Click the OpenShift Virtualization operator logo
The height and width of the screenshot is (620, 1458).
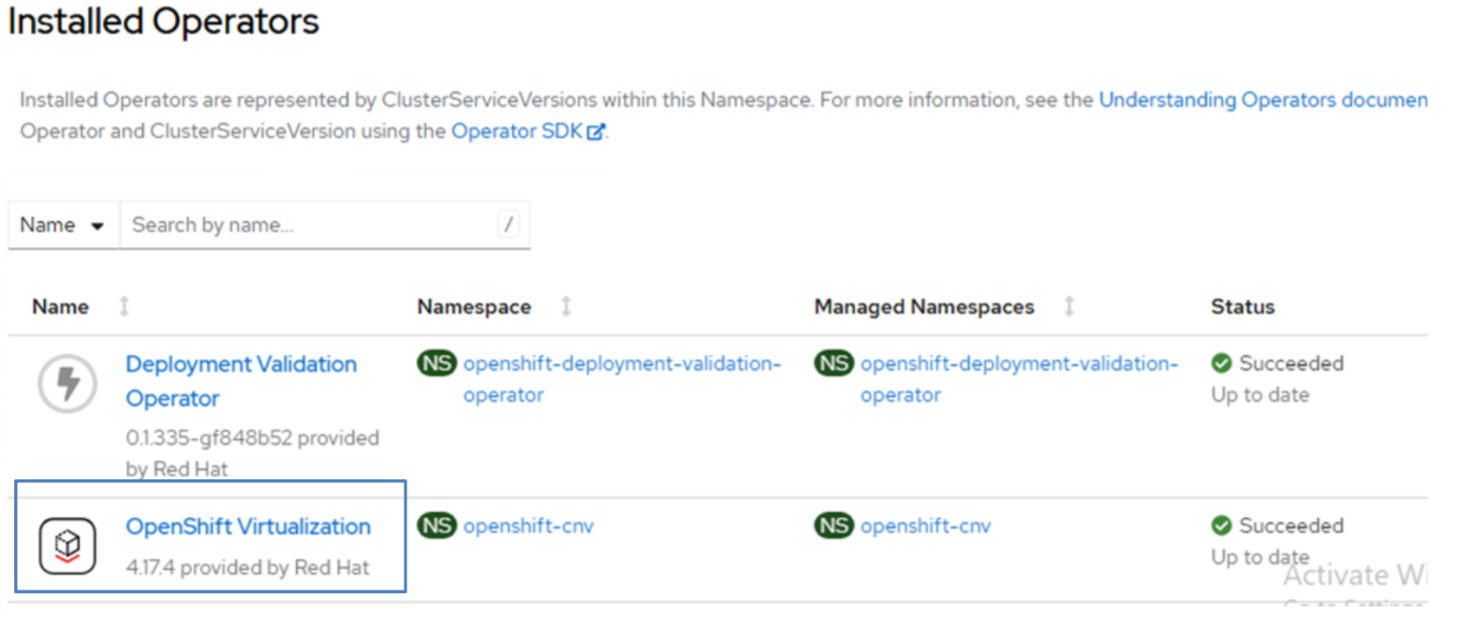tap(68, 546)
